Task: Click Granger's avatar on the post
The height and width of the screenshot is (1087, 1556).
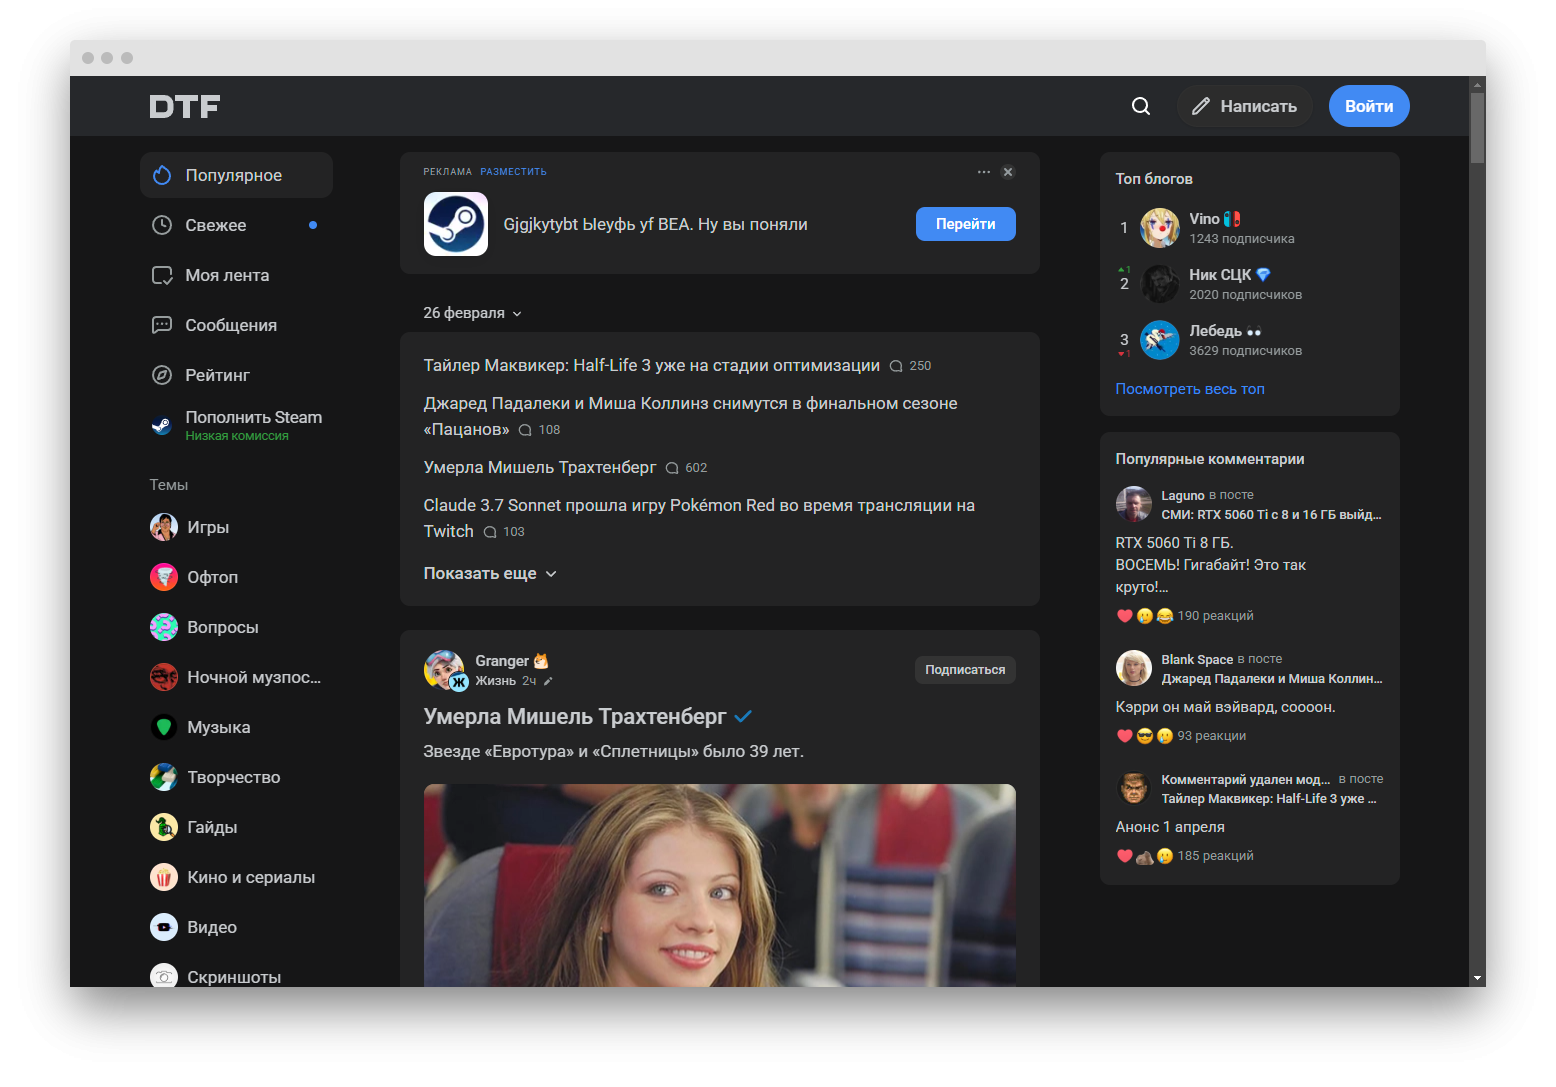Action: (x=444, y=670)
